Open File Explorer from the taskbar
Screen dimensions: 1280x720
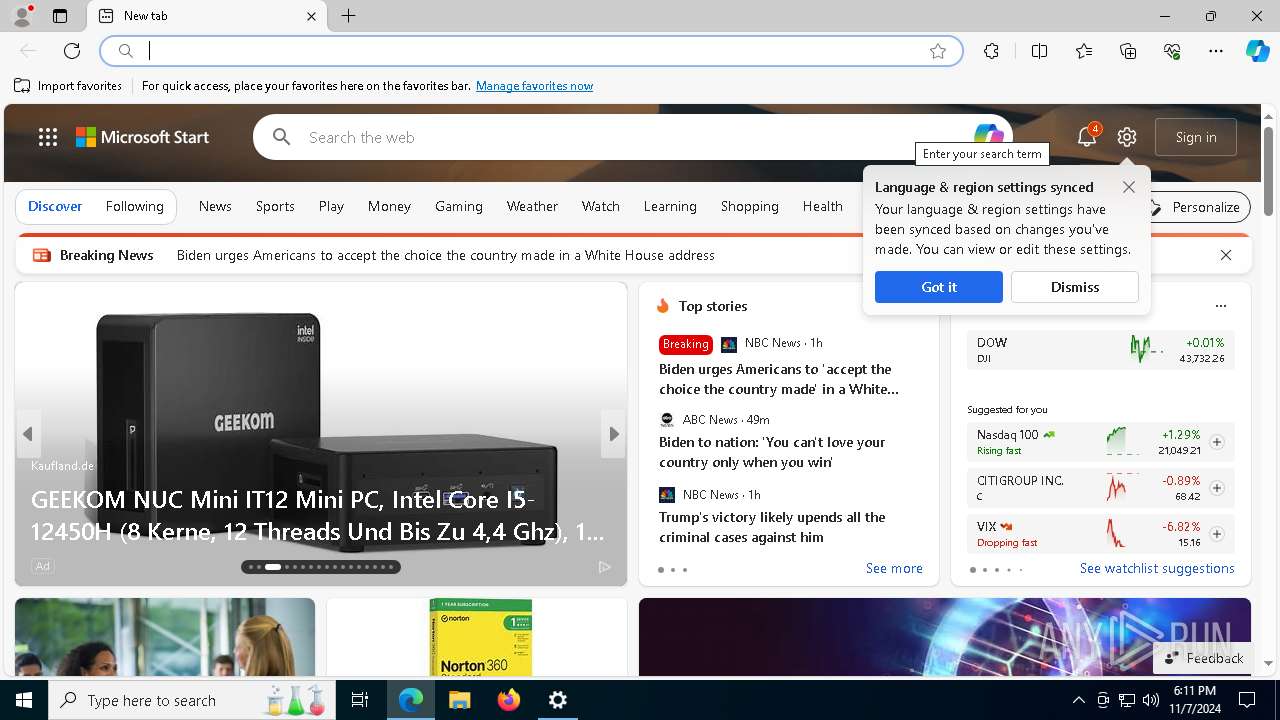point(459,700)
